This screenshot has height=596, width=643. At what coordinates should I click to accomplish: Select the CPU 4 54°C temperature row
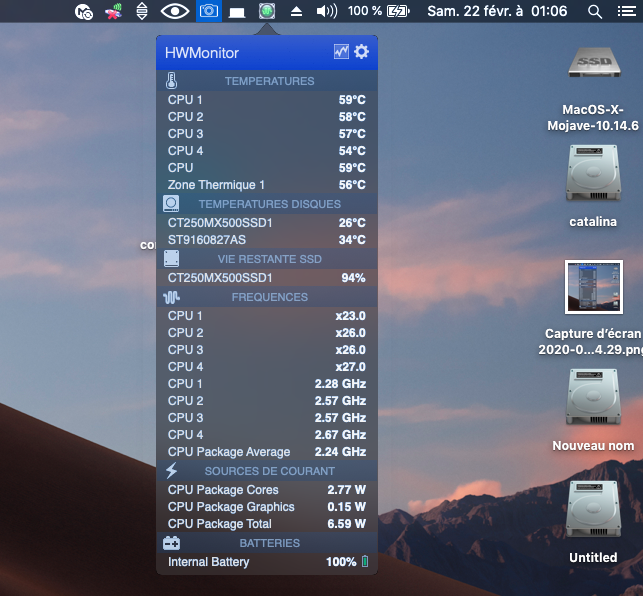click(267, 151)
